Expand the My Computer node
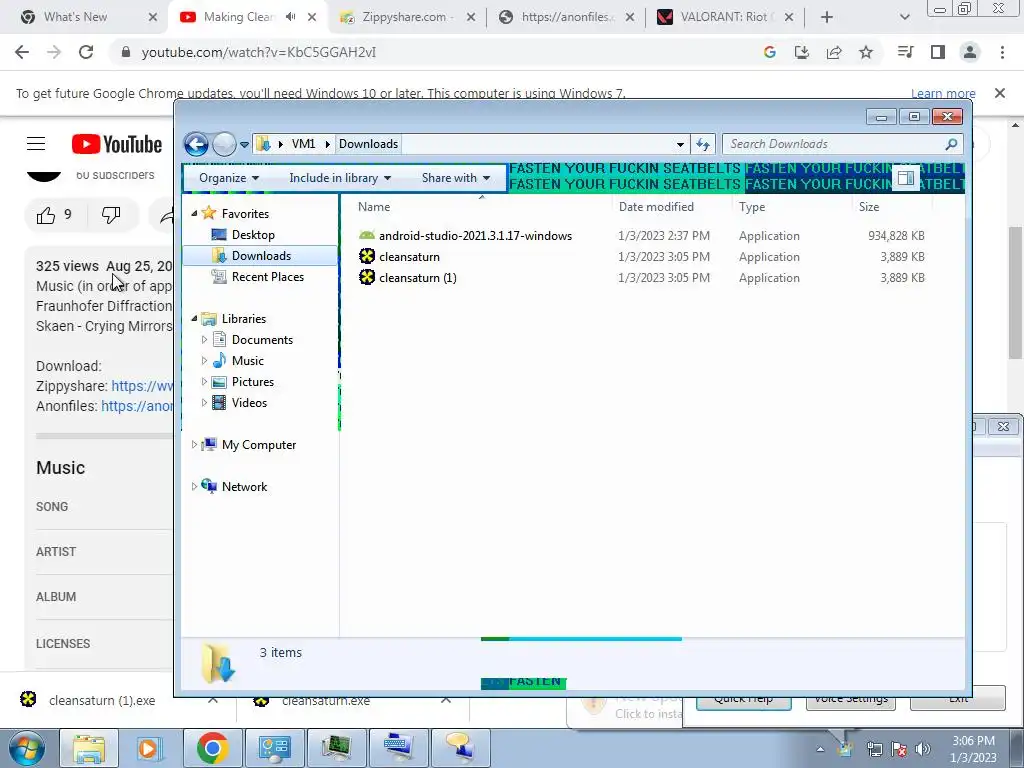This screenshot has height=768, width=1024. coord(194,444)
